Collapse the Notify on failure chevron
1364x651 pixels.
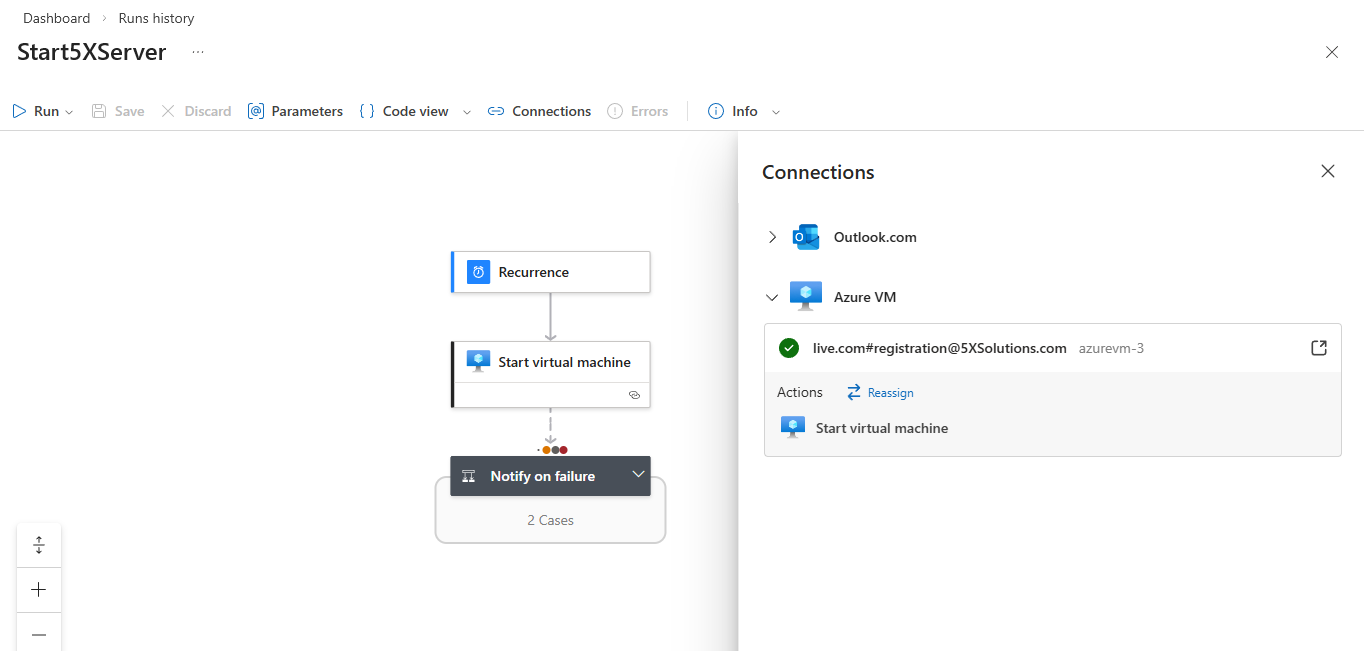coord(638,475)
